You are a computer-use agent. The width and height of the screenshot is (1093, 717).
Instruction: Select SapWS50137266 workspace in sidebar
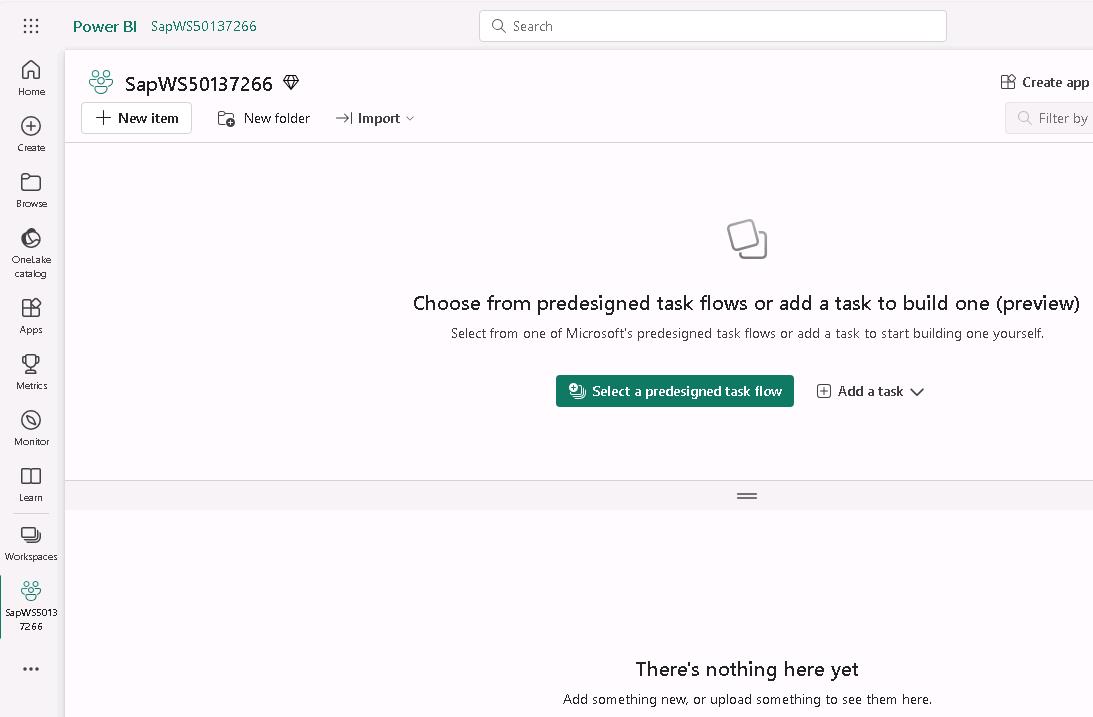[31, 606]
